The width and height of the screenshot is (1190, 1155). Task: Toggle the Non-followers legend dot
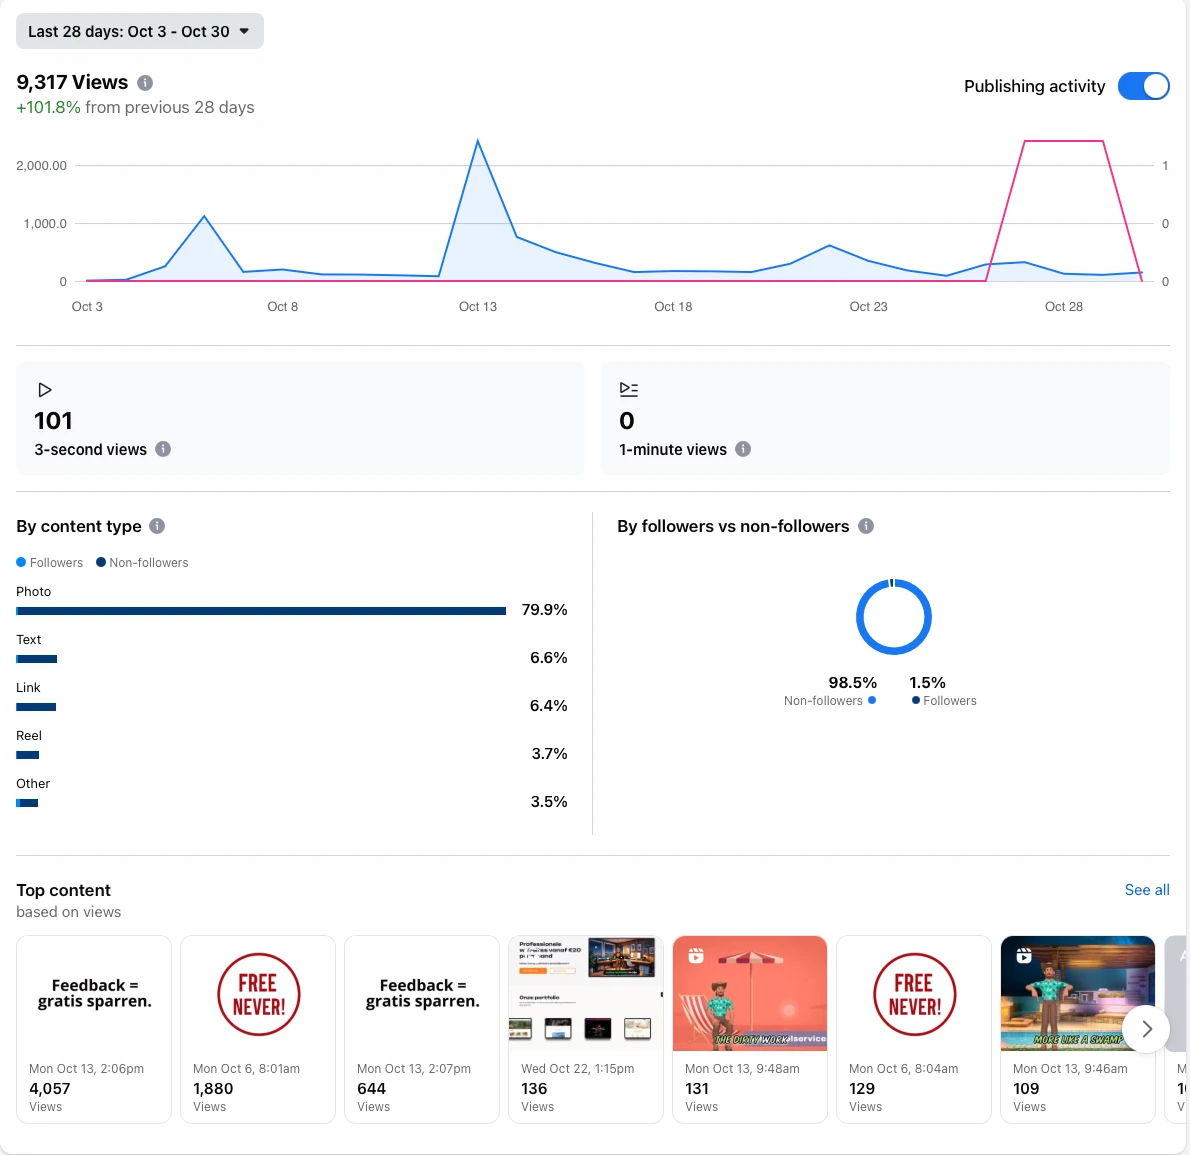pyautogui.click(x=103, y=562)
